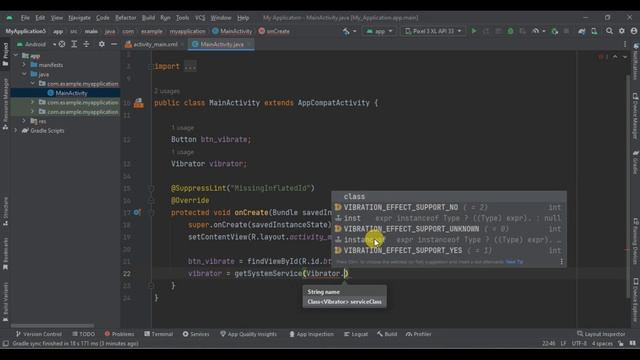Run the app with green play button
Screen dimensions: 640x360
[x=474, y=31]
